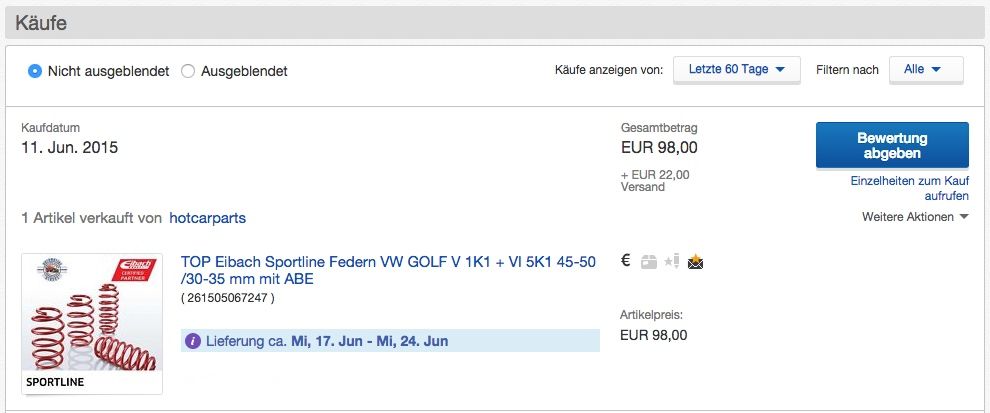The image size is (990, 413).
Task: Click the Eibach Sportline springs thumbnail
Action: point(92,324)
